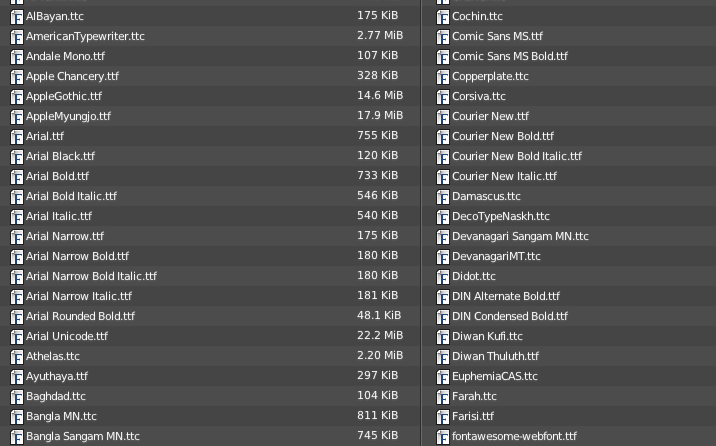Select DIN Condensed Bold.ttf
The image size is (716, 446).
tap(510, 316)
